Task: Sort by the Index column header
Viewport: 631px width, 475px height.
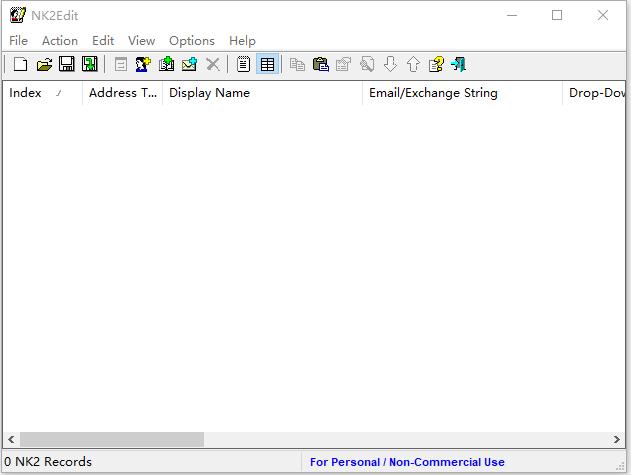Action: tap(42, 93)
